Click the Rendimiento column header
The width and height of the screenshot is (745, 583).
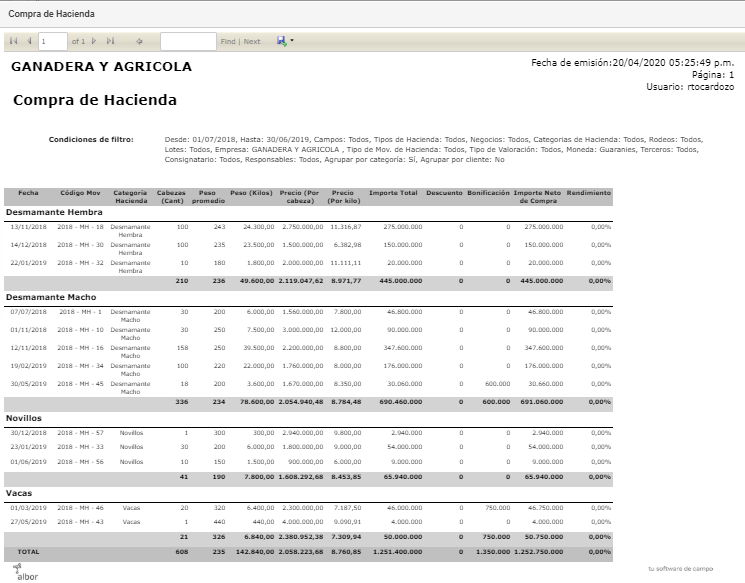(x=588, y=193)
